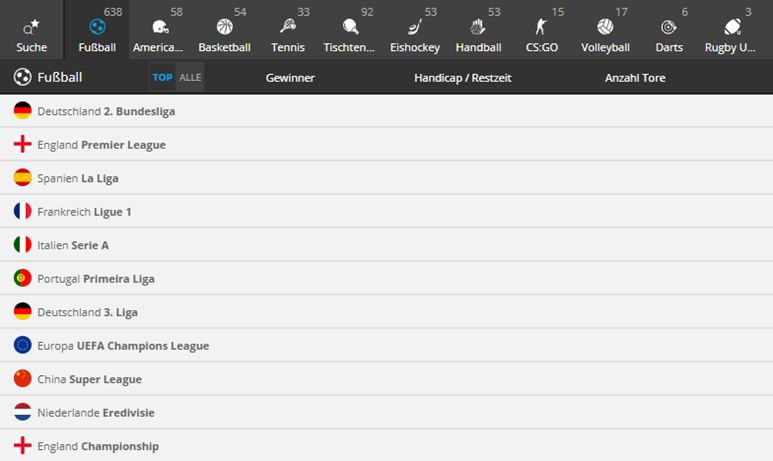The image size is (773, 461).
Task: Click the CS:GO tab label
Action: 542,48
